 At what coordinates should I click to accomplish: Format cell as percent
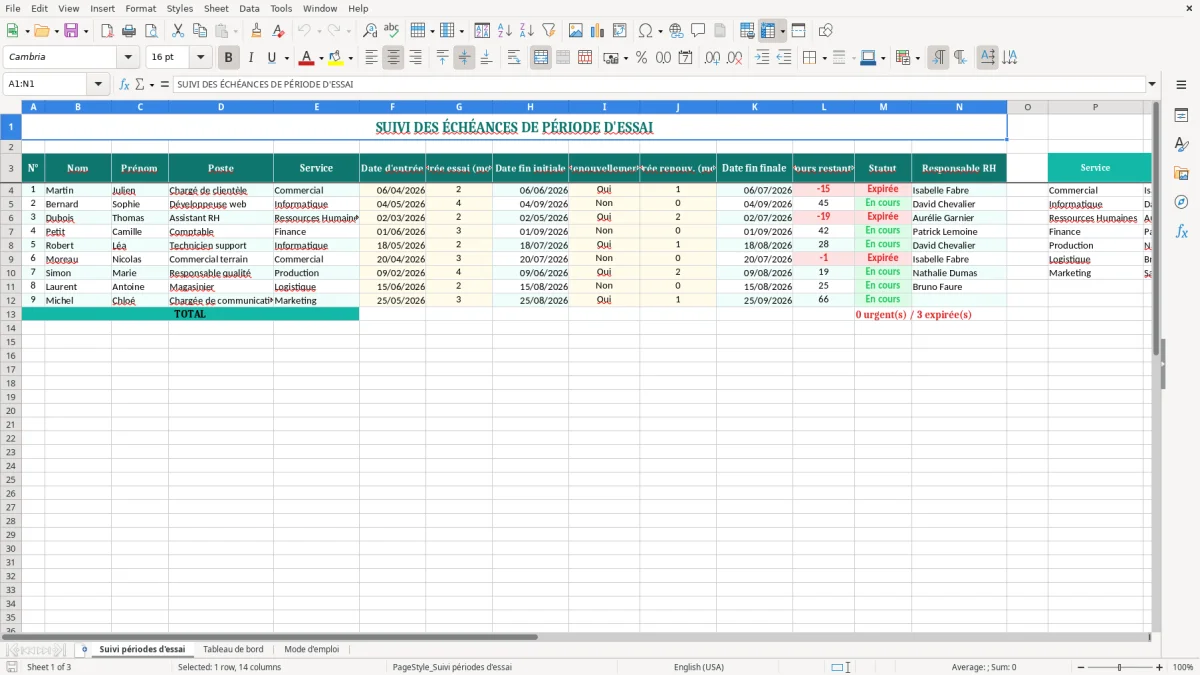641,58
